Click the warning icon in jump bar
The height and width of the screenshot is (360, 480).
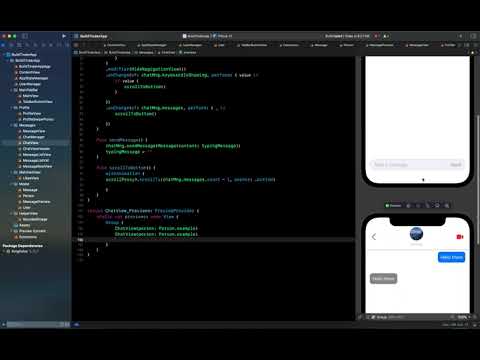[x=472, y=52]
